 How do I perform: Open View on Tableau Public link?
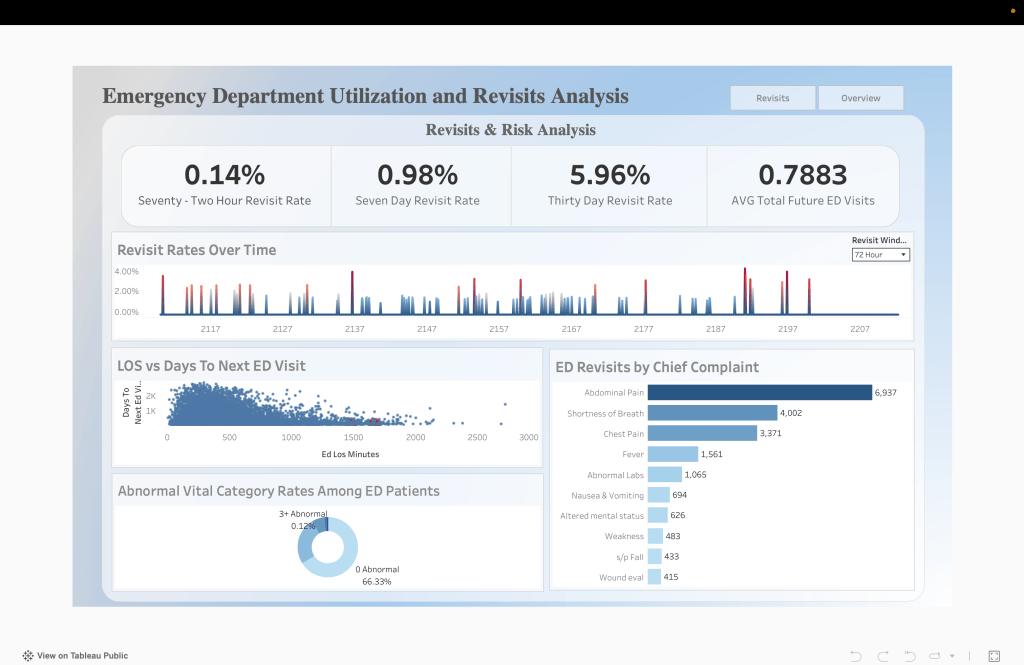tap(82, 656)
